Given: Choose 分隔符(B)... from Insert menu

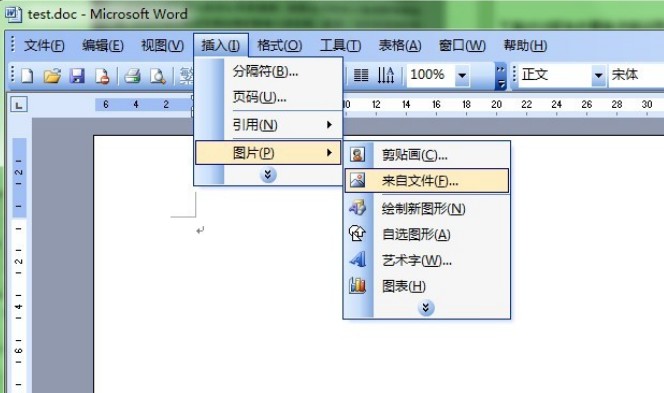Looking at the screenshot, I should [268, 72].
